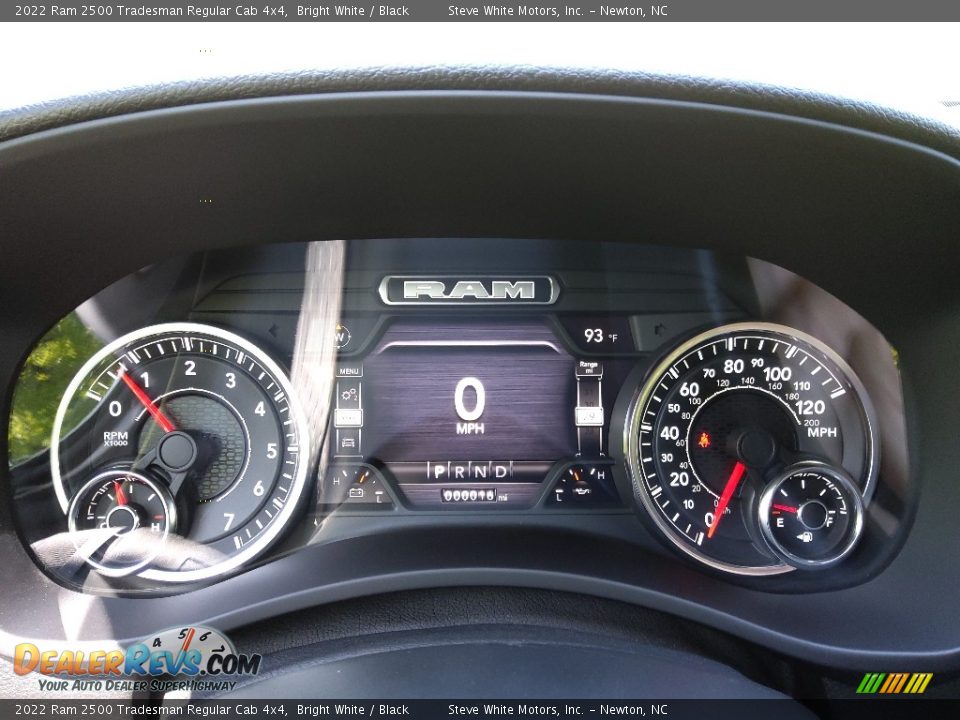Select the gears settings icon under MENU
The image size is (960, 720).
pos(349,394)
